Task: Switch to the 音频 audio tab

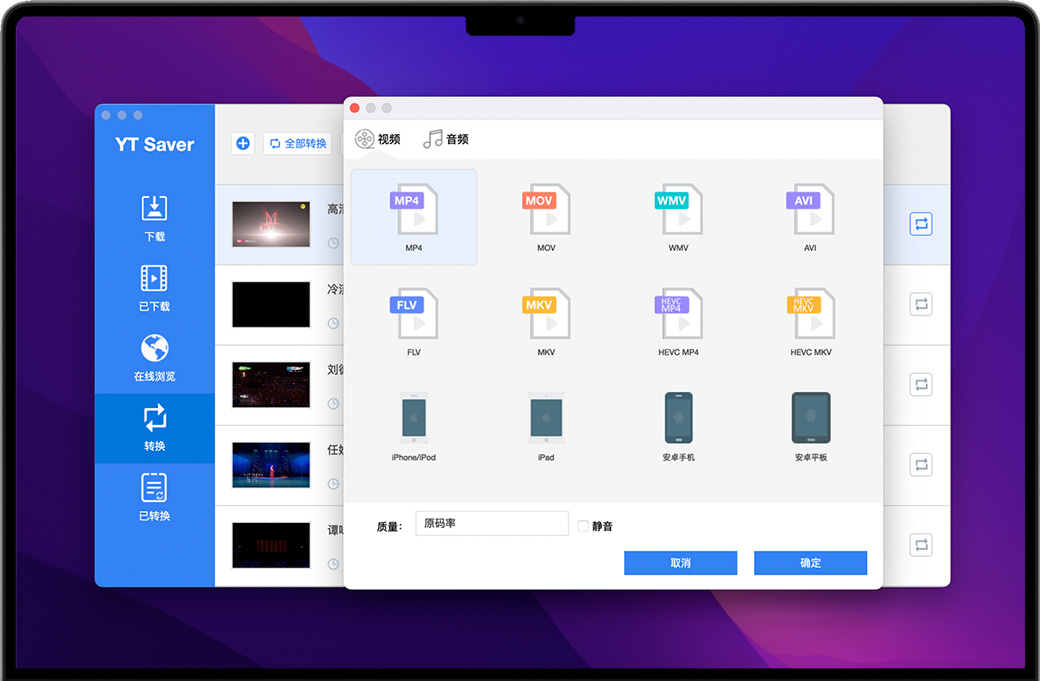Action: click(446, 140)
